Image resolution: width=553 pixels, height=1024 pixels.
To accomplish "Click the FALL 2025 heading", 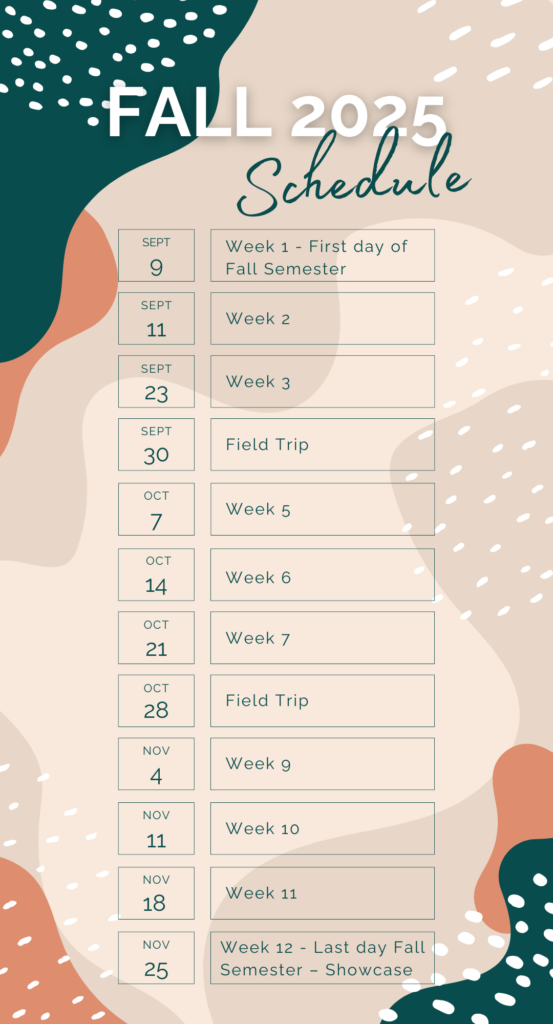I will tap(277, 114).
